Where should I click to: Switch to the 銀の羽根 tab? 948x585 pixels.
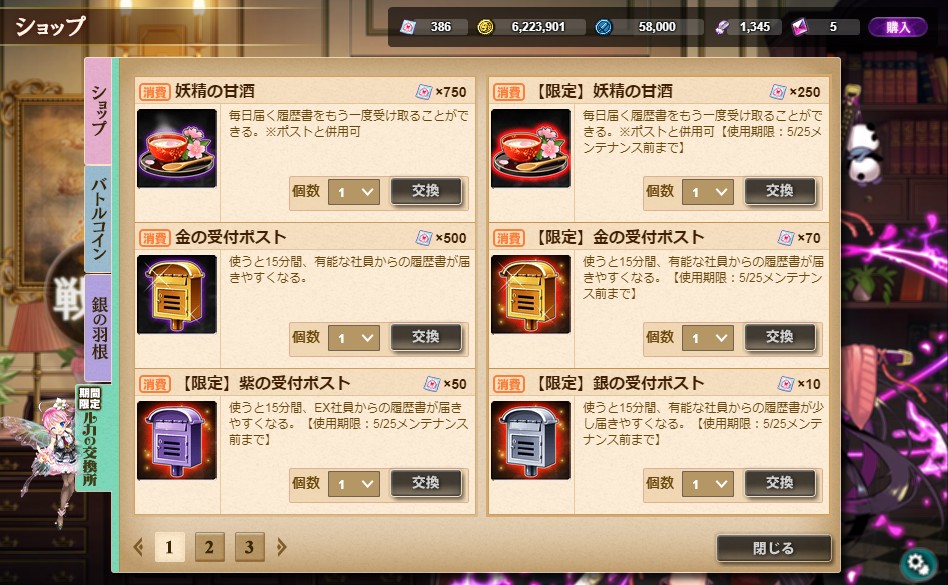(x=99, y=328)
